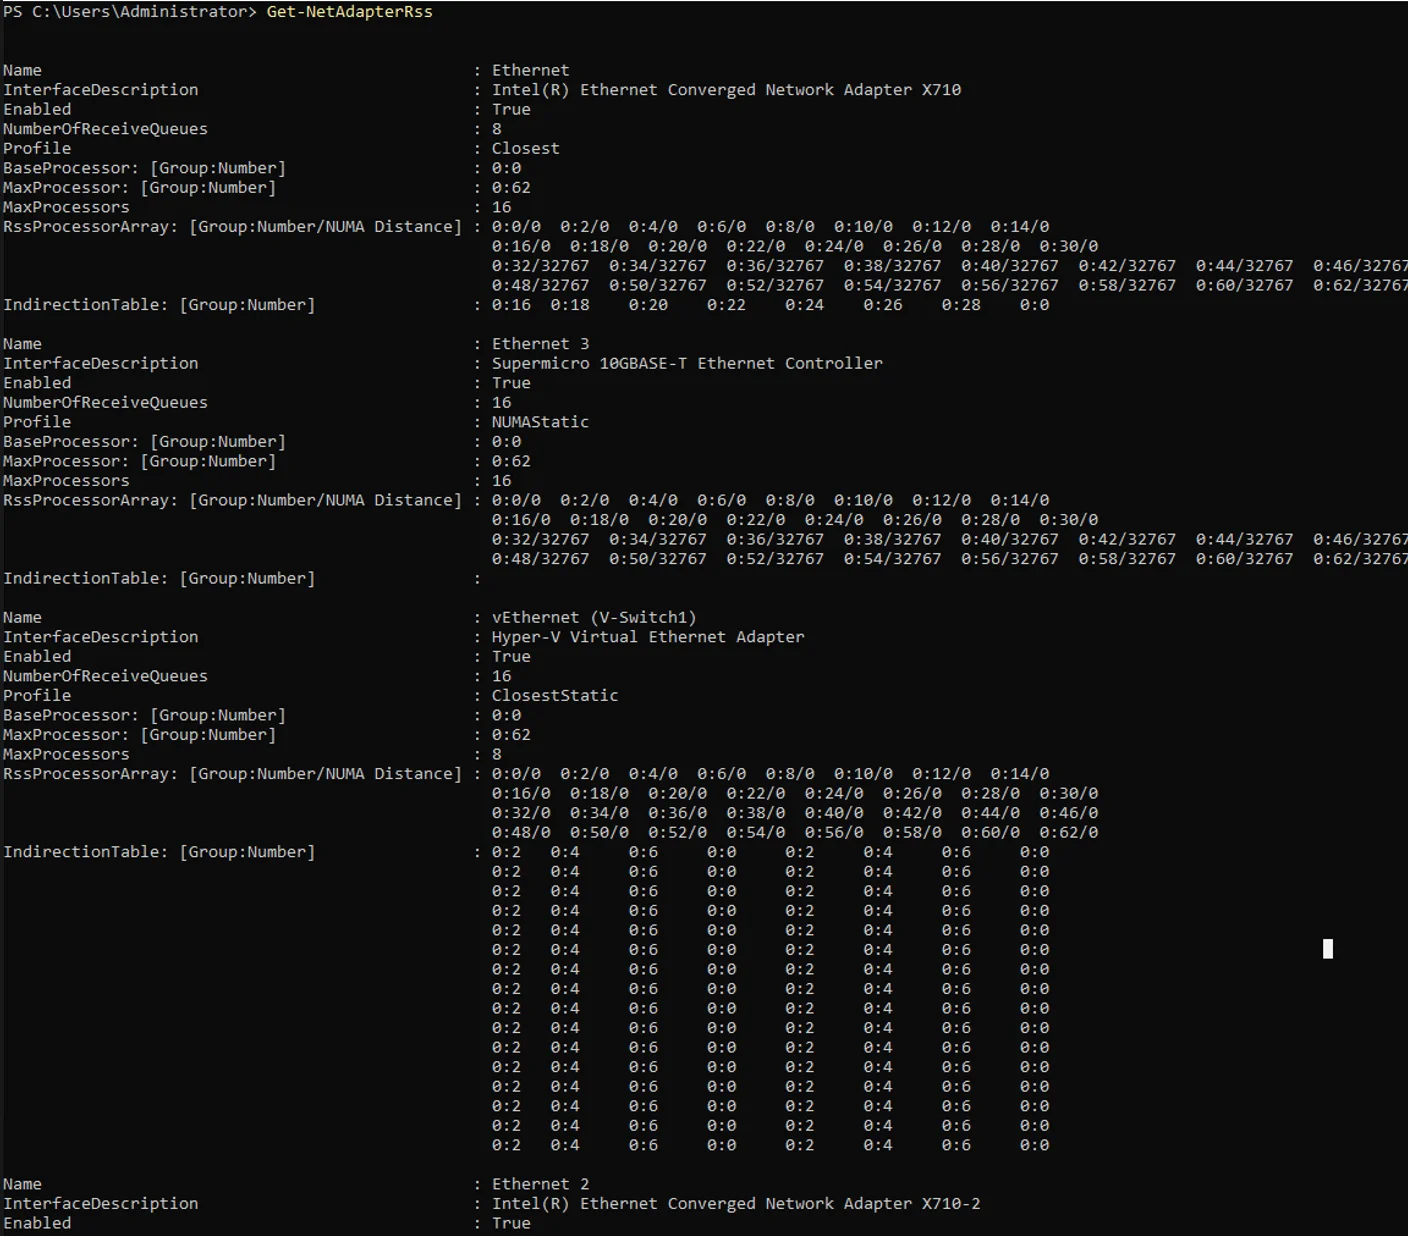Click '0:24' in the X710 adapter's IndirectionTable row
Image resolution: width=1408 pixels, height=1236 pixels.
click(x=804, y=305)
